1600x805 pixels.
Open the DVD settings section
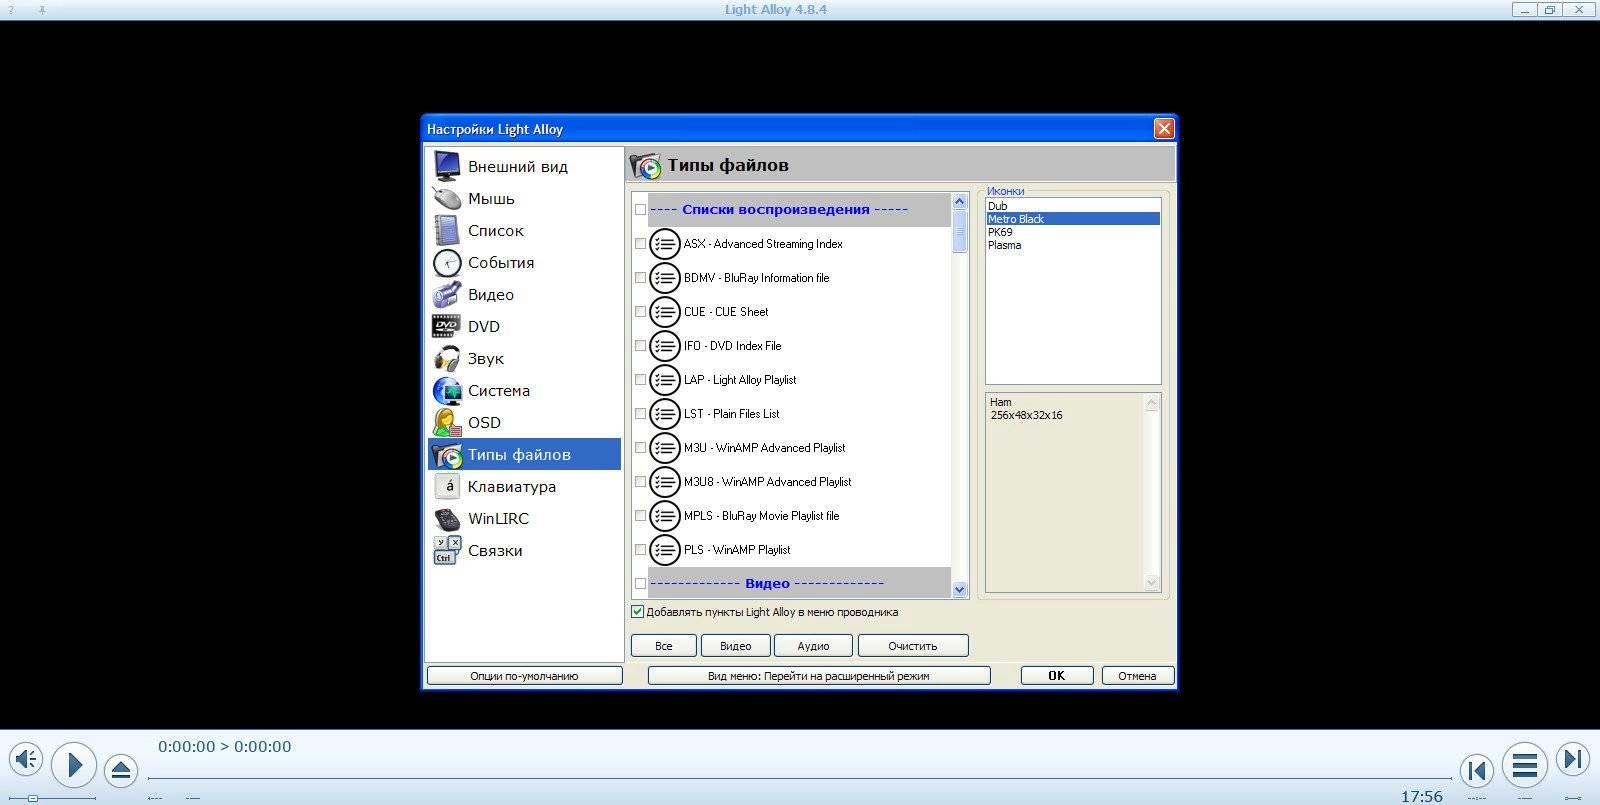click(x=524, y=326)
